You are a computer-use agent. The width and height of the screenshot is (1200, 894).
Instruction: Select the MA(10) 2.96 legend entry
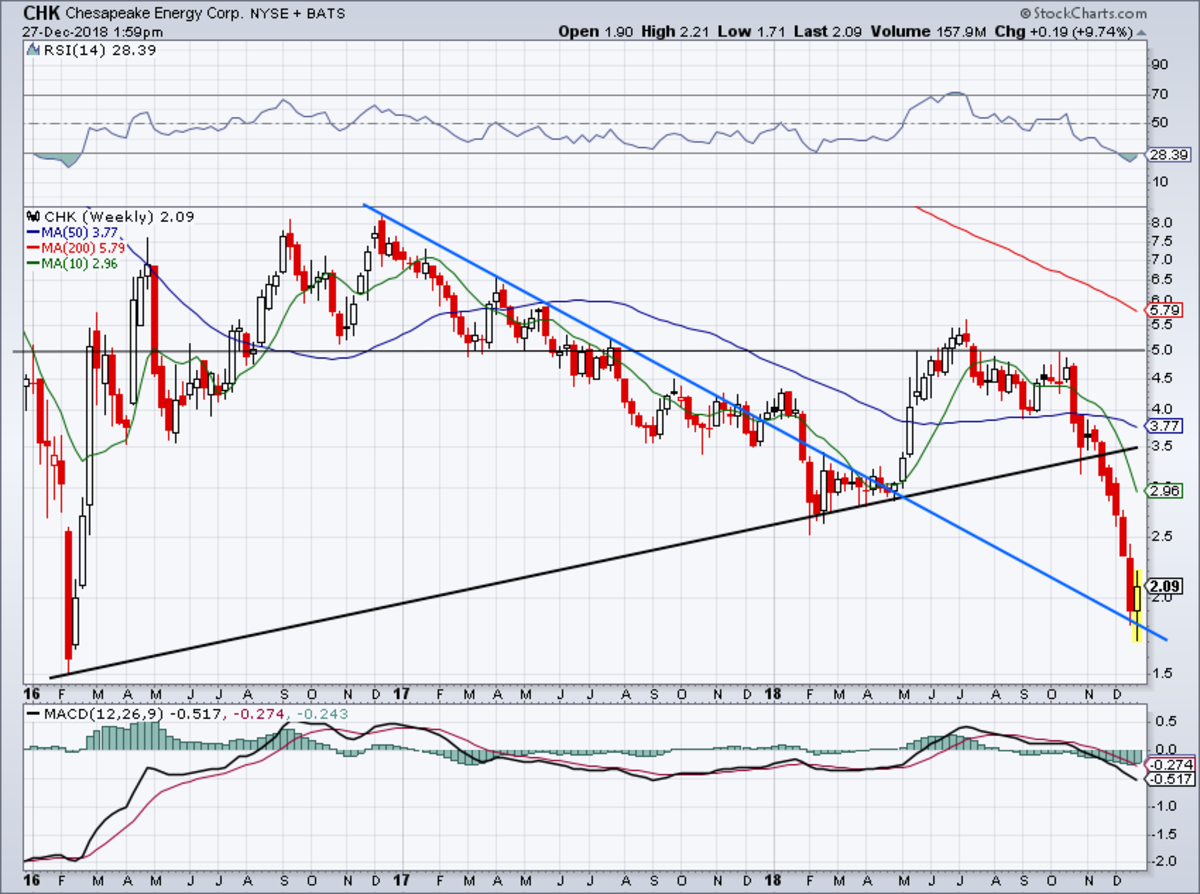[x=72, y=263]
